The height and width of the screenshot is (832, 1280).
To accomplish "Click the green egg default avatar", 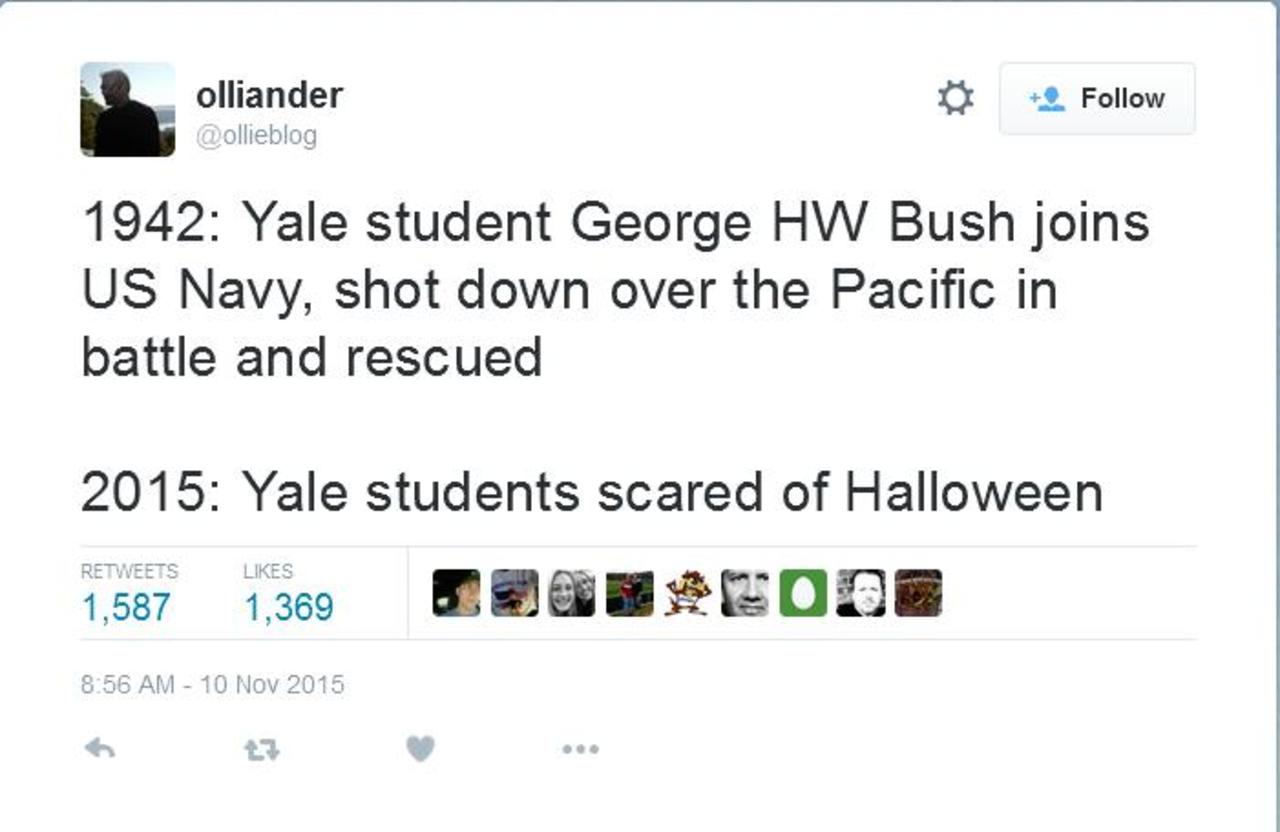I will (803, 593).
